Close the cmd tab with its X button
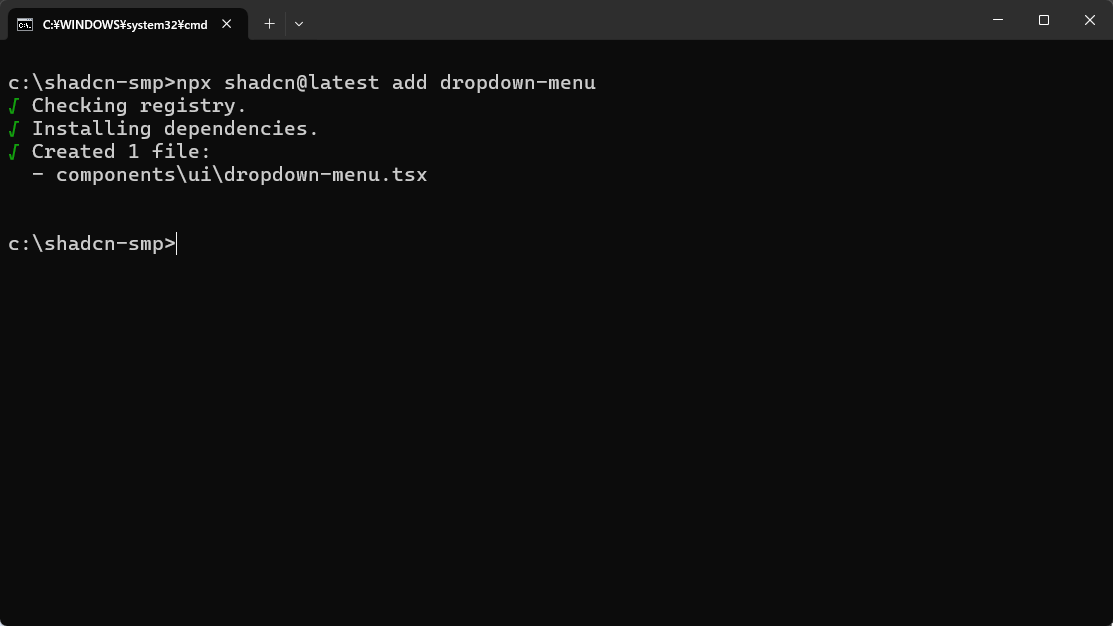 pos(226,23)
